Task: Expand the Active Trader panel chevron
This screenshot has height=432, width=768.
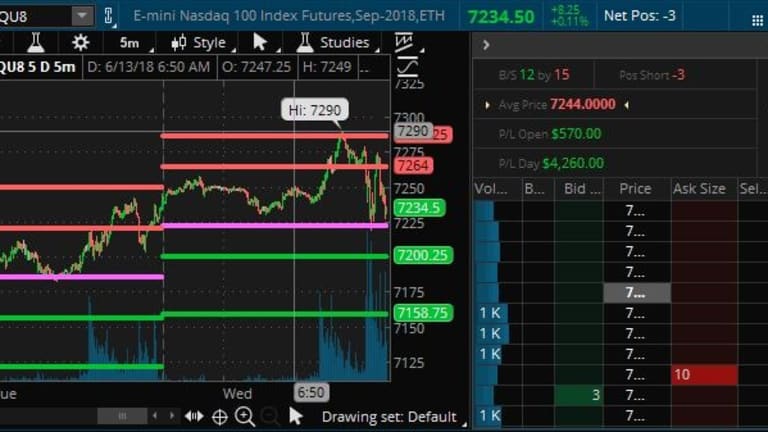Action: click(x=486, y=45)
